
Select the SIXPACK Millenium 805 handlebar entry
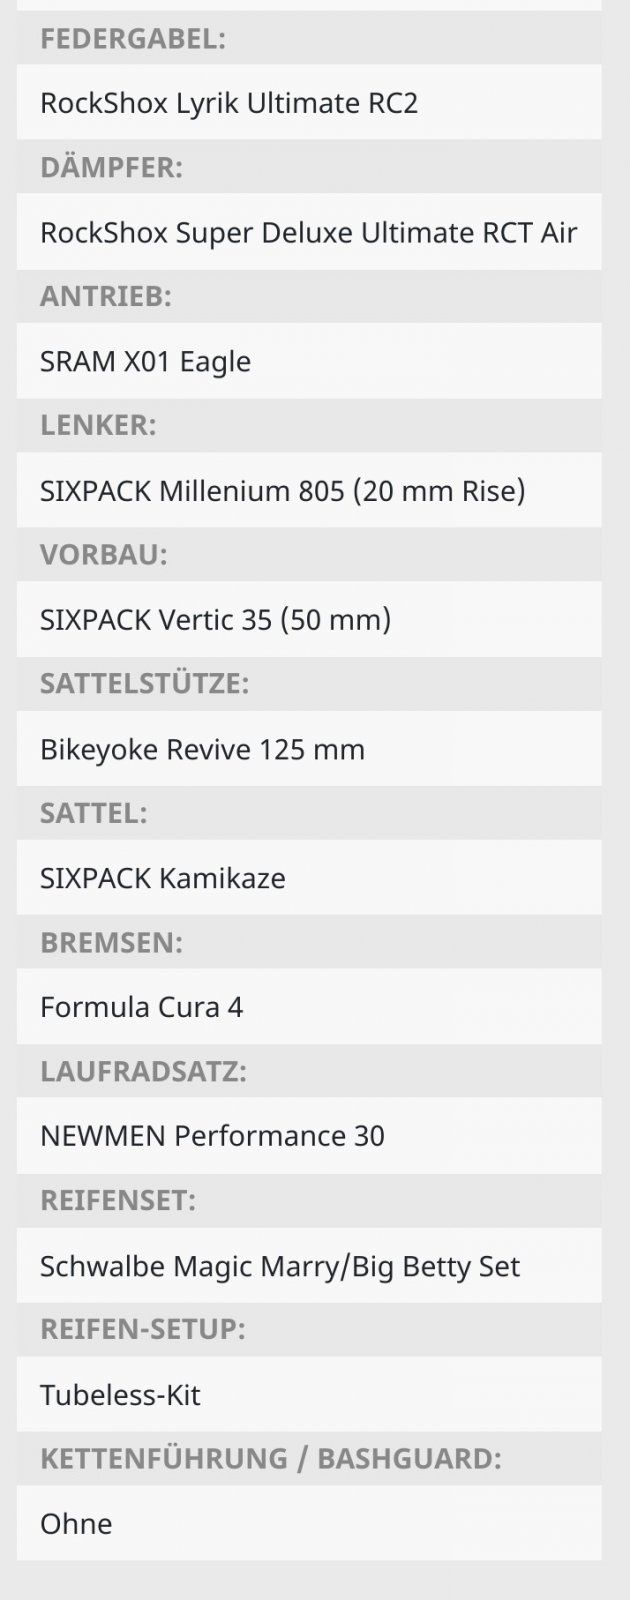282,490
